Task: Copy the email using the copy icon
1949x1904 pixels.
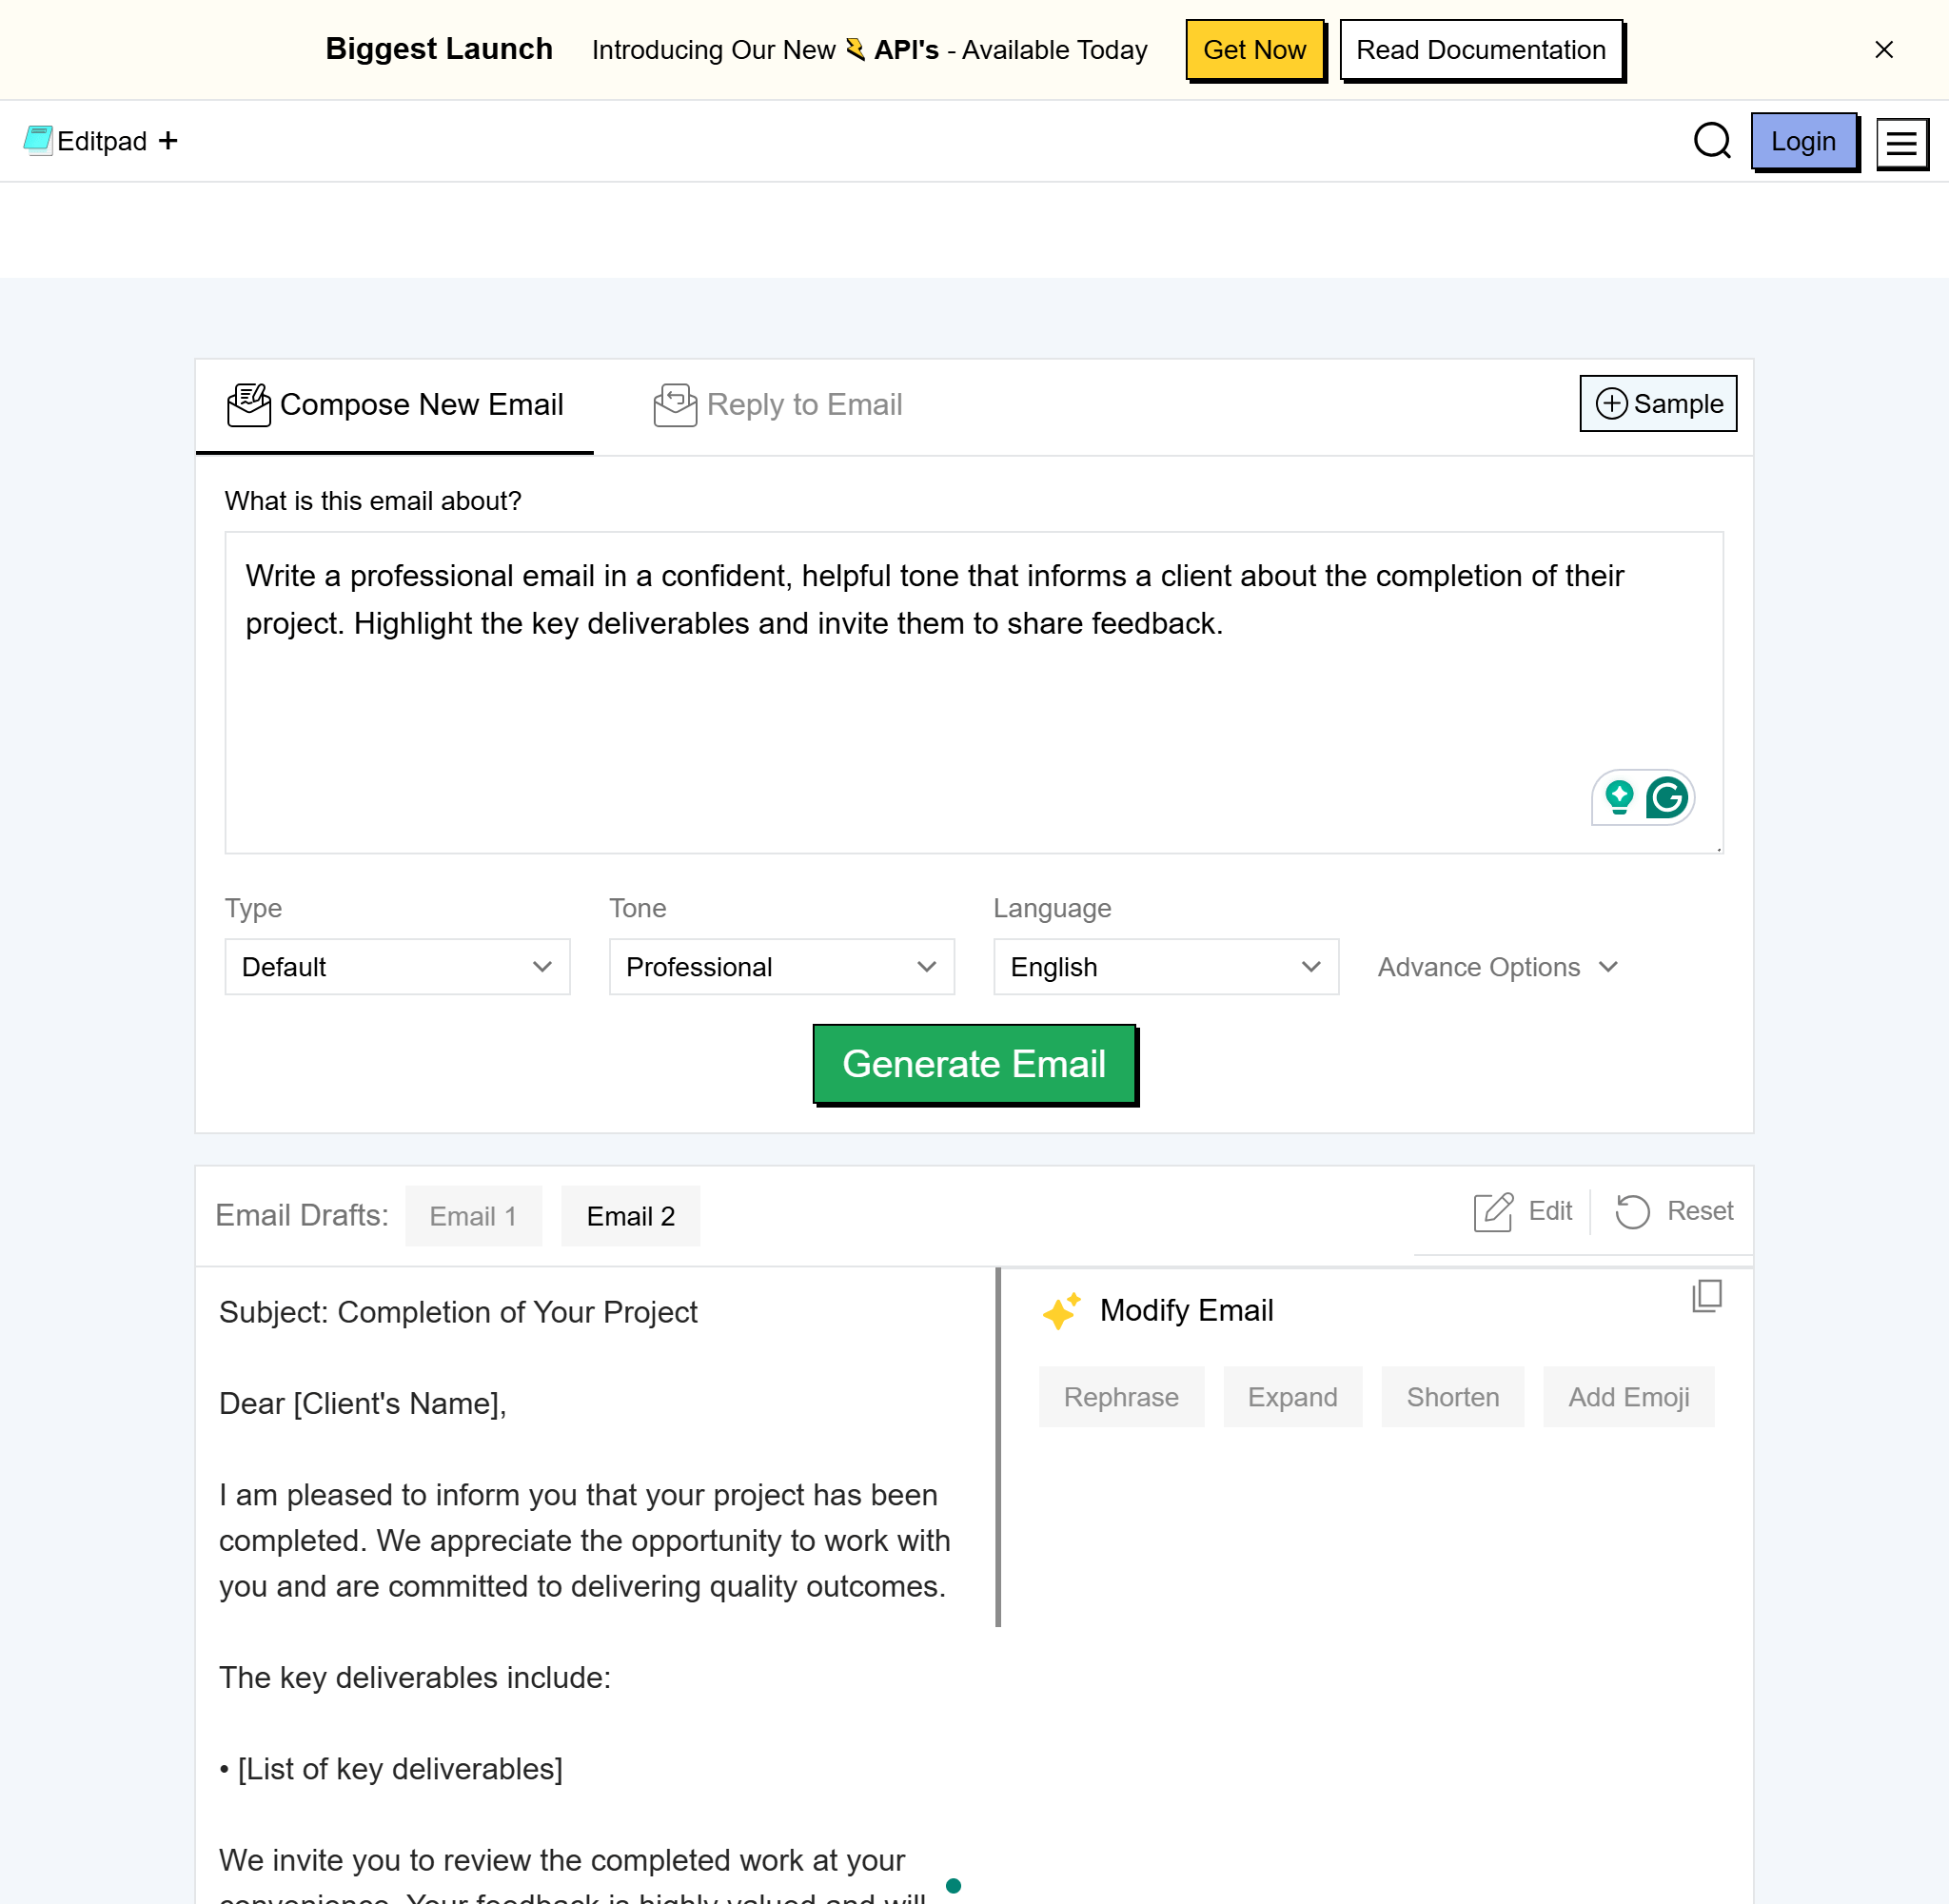Action: tap(1706, 1296)
